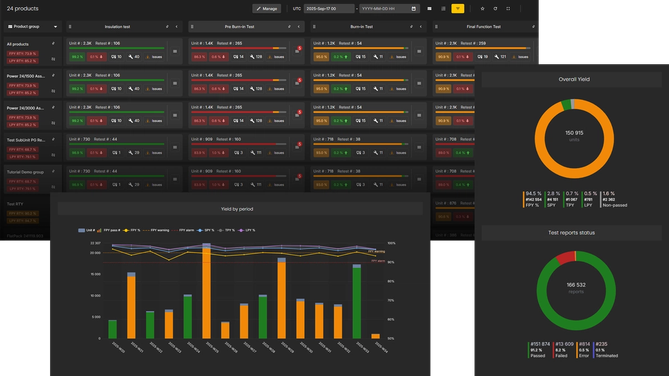
Task: Click the edit pencil next to Test SubUnit PG row
Action: pos(53,140)
